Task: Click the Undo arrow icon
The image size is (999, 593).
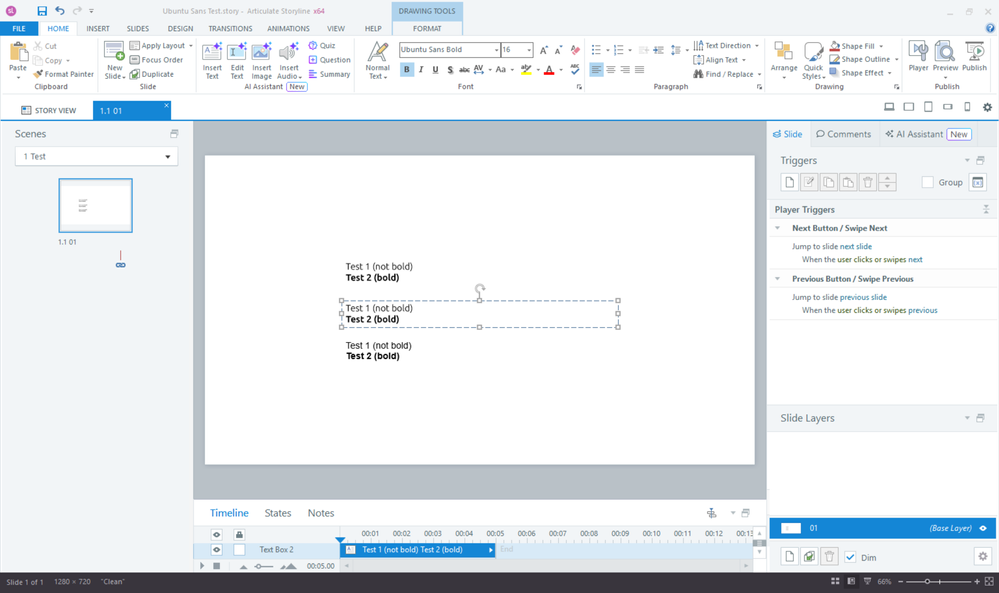Action: coord(60,11)
